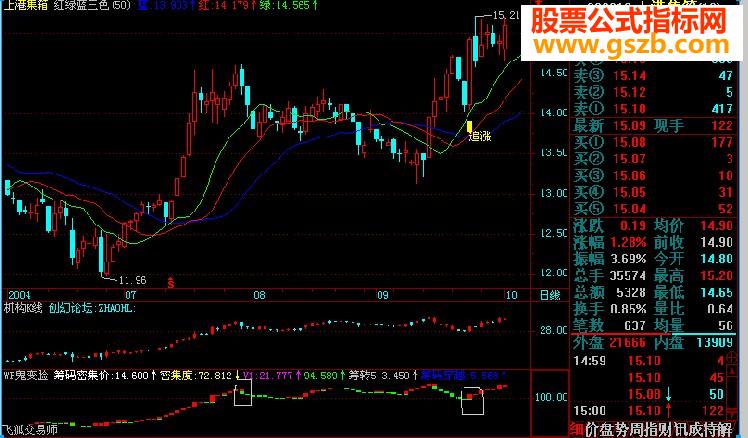Open the 细 detail tab
Screen dimensions: 748x438
coord(577,429)
